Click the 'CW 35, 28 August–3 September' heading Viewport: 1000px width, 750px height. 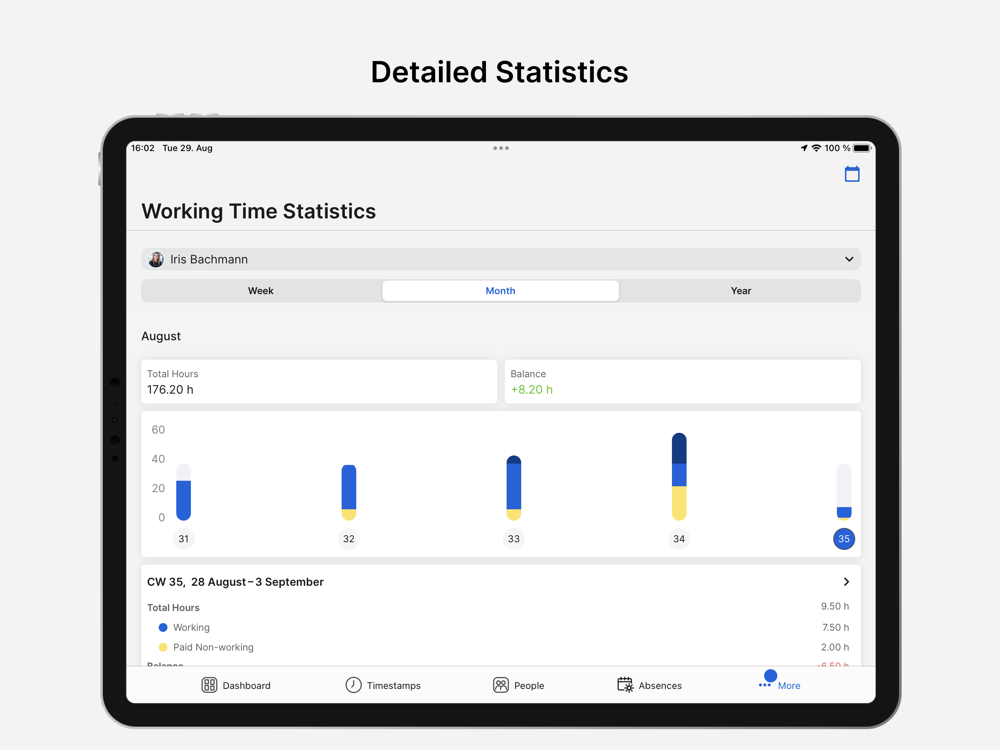[235, 582]
